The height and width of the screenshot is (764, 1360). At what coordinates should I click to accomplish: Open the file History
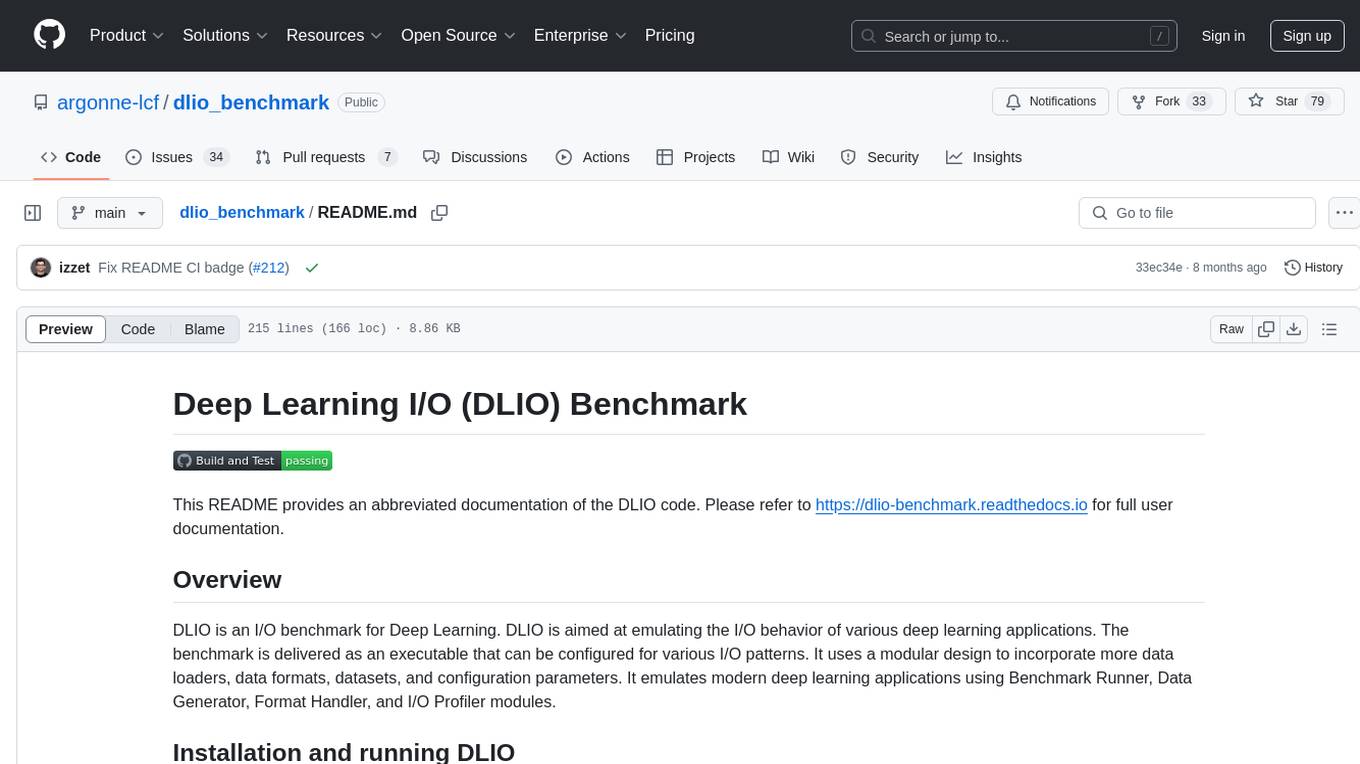(1313, 268)
